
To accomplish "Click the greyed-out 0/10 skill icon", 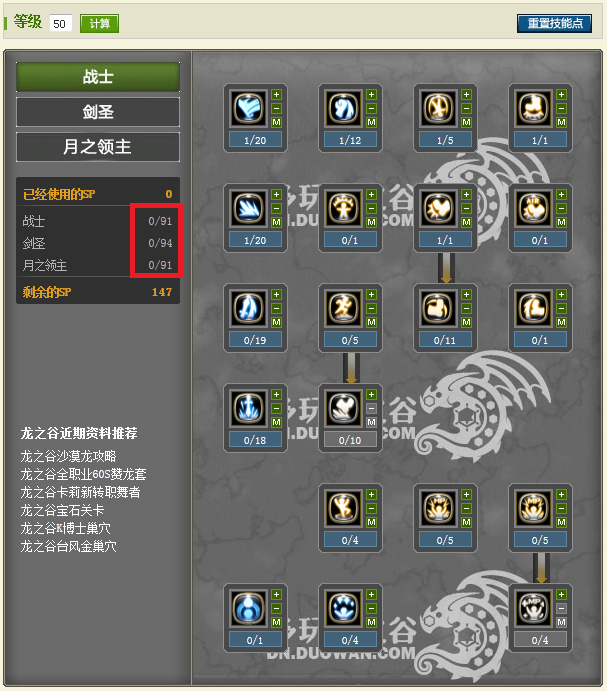I will (x=343, y=407).
